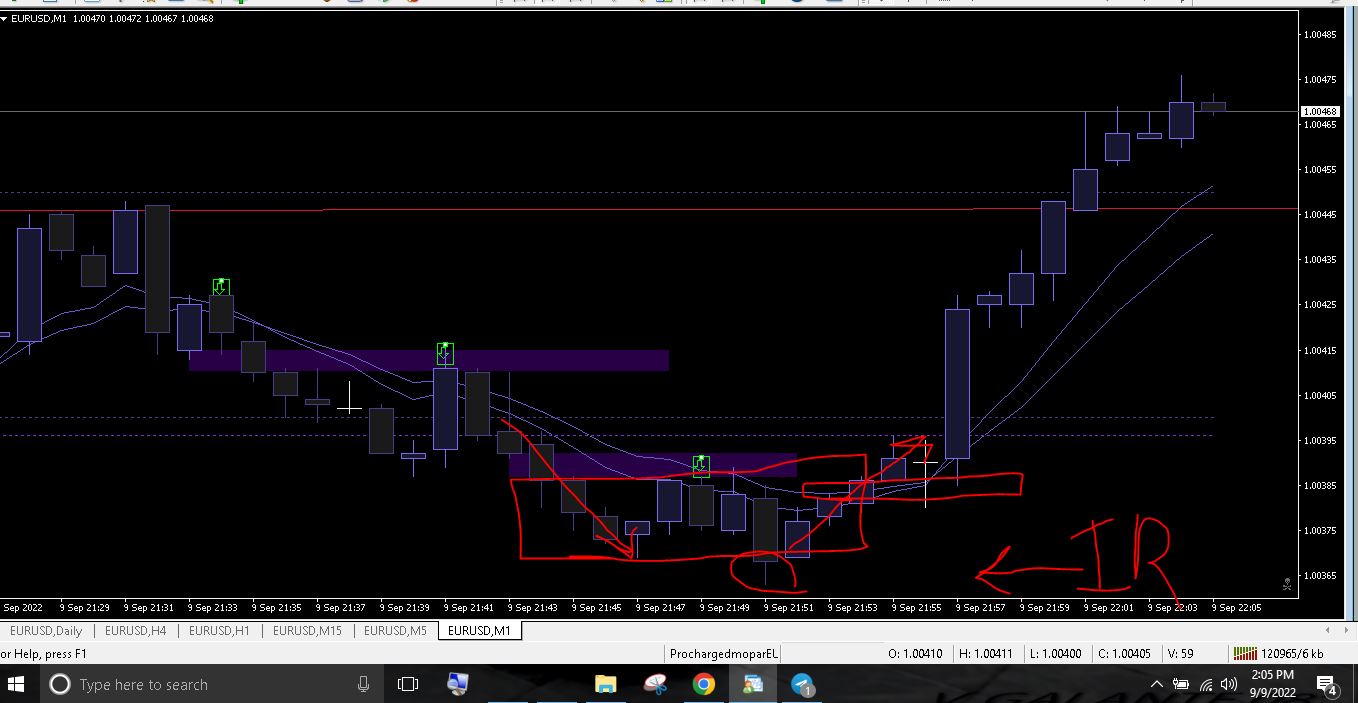Click the active EURUSD,M1 chart tab
The image size is (1358, 703).
(x=479, y=631)
